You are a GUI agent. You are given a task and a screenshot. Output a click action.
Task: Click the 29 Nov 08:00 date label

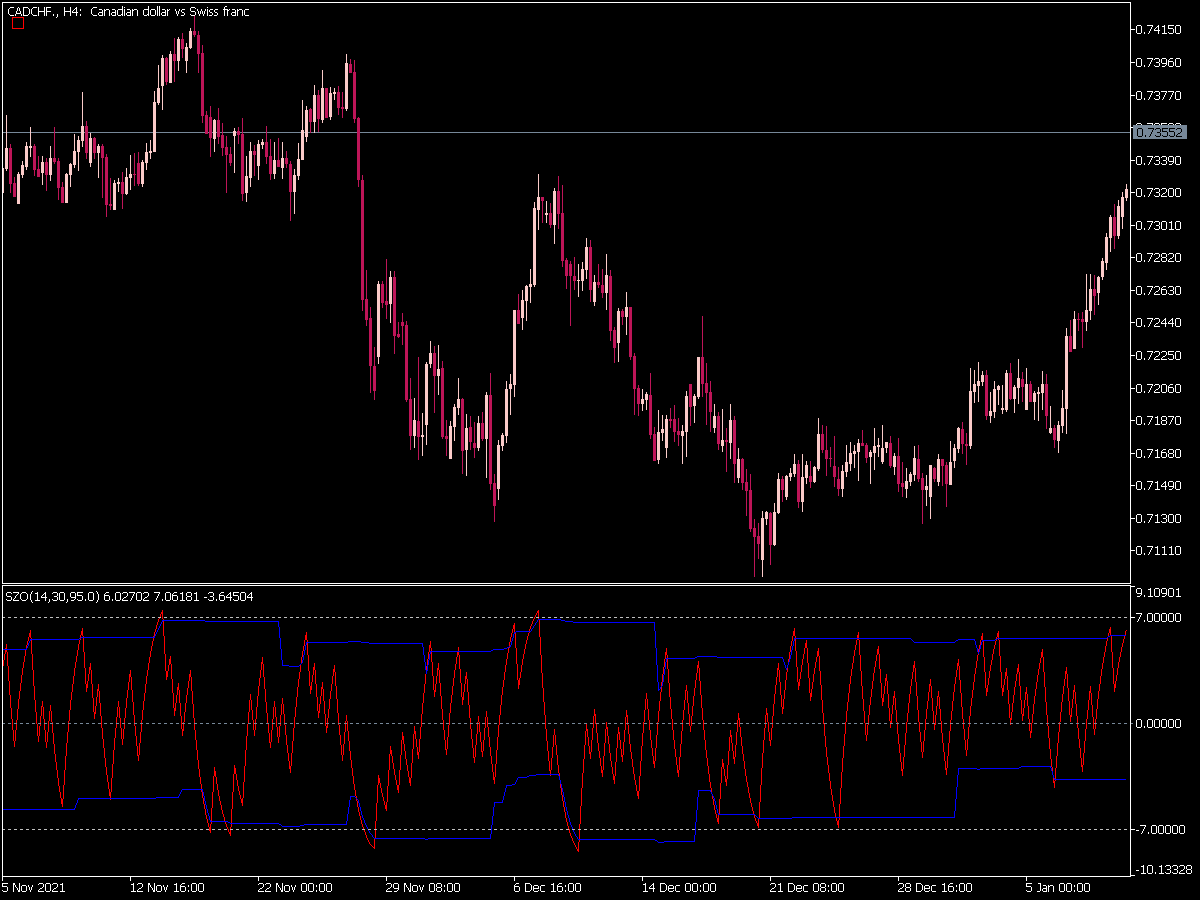coord(423,887)
